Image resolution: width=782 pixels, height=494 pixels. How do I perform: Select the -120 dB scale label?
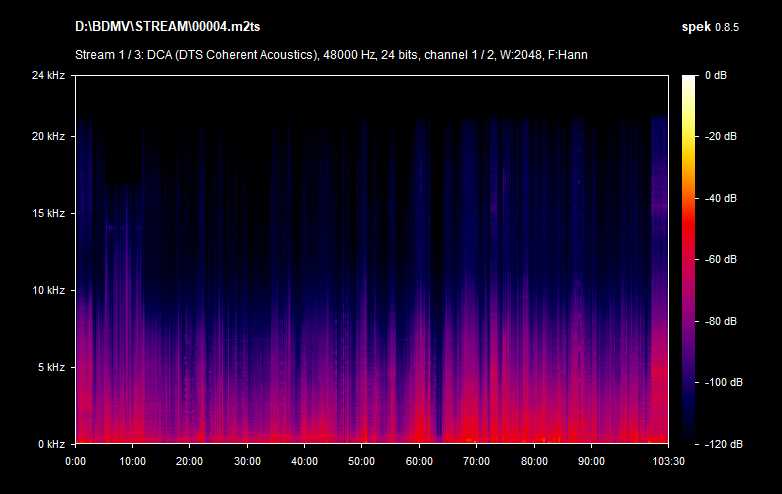click(720, 444)
